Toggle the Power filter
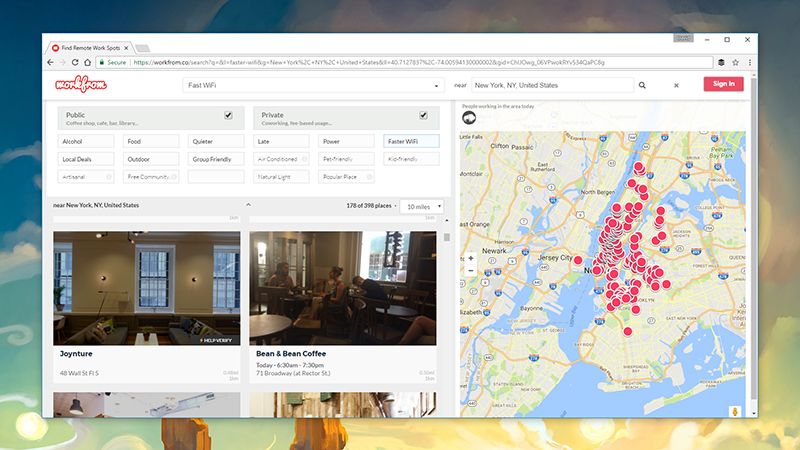 click(346, 141)
